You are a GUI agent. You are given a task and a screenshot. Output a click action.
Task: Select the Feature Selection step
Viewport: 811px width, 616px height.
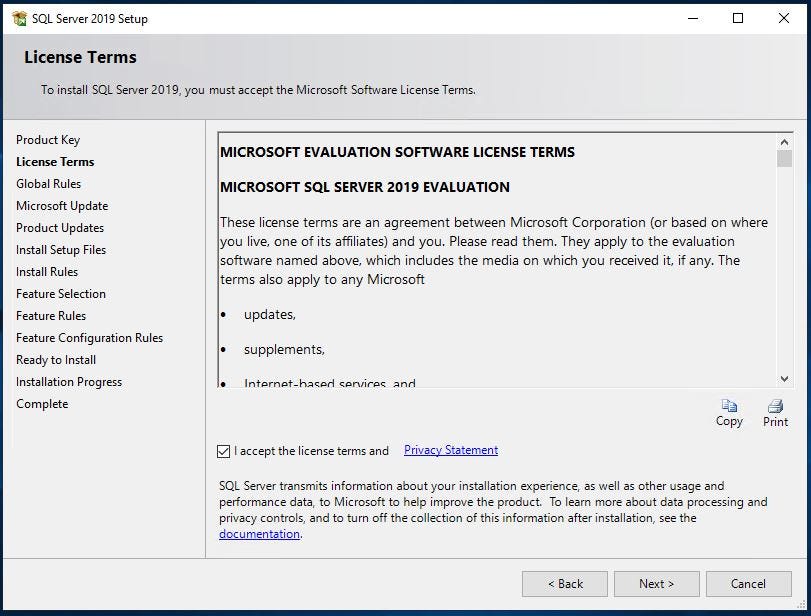pyautogui.click(x=61, y=294)
